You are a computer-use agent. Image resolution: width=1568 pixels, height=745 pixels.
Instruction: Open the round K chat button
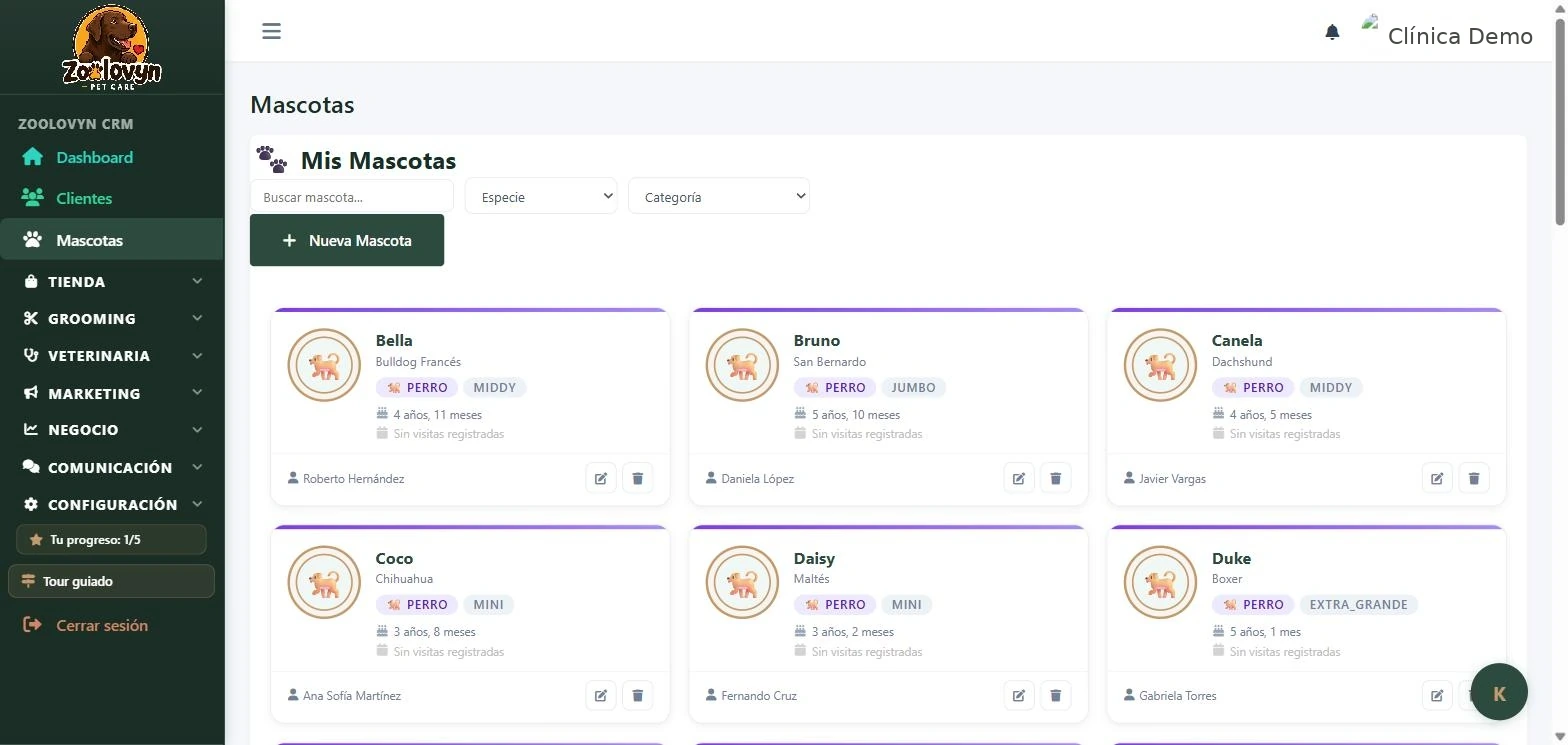1499,692
